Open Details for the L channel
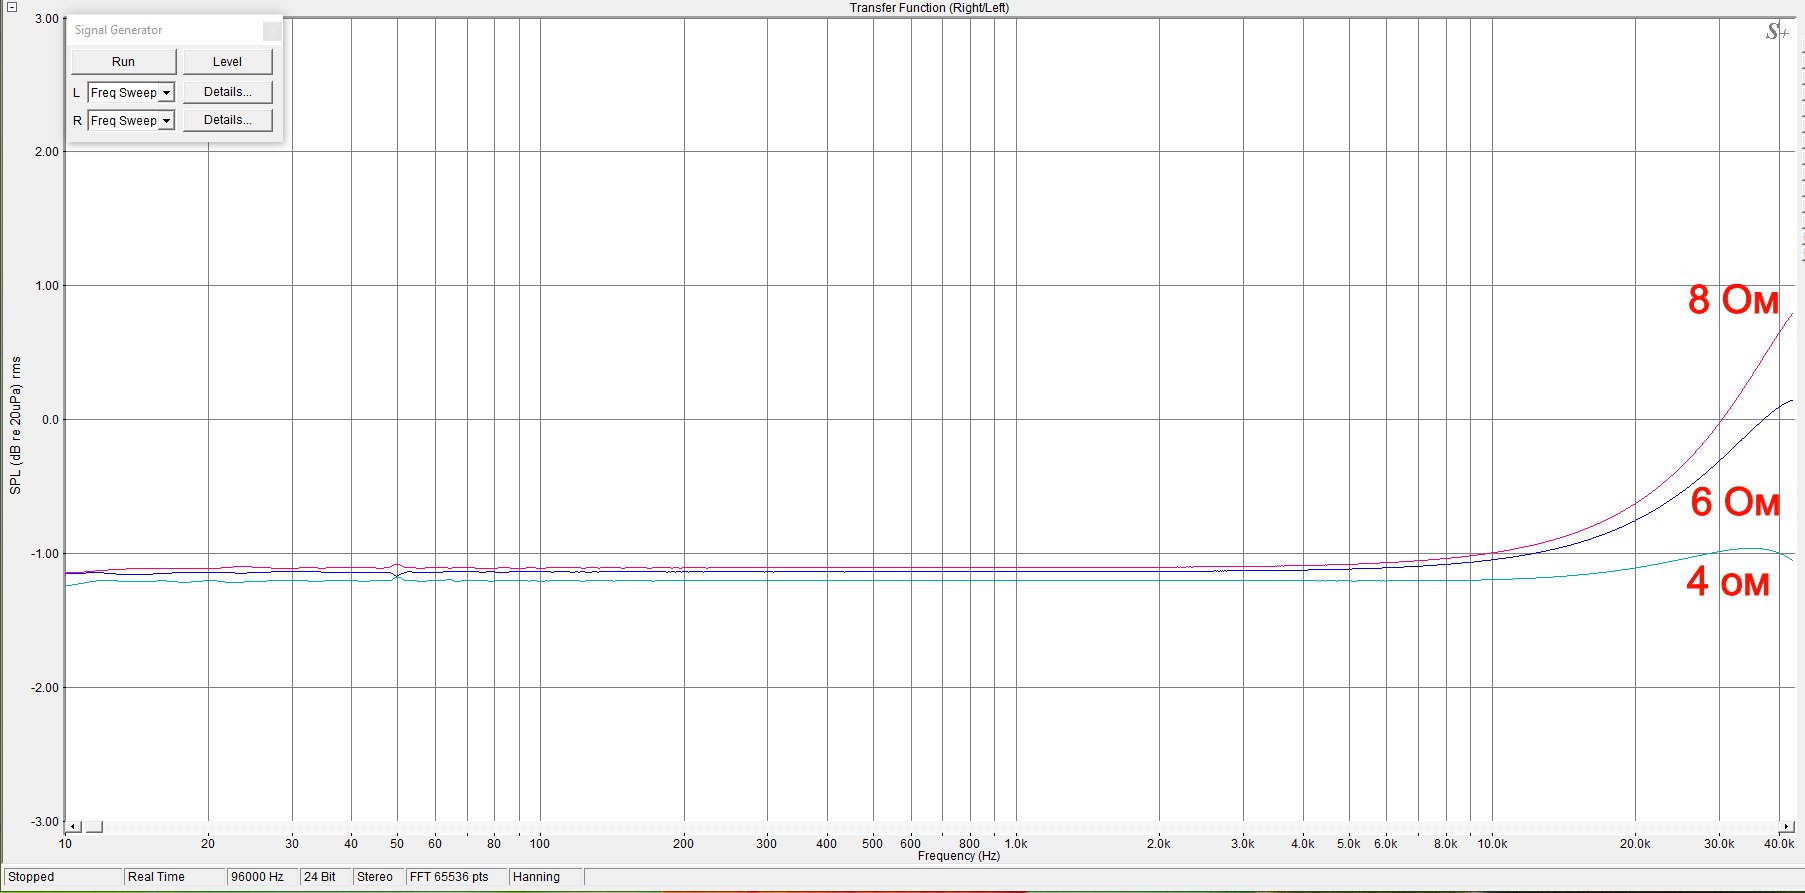 (x=227, y=92)
